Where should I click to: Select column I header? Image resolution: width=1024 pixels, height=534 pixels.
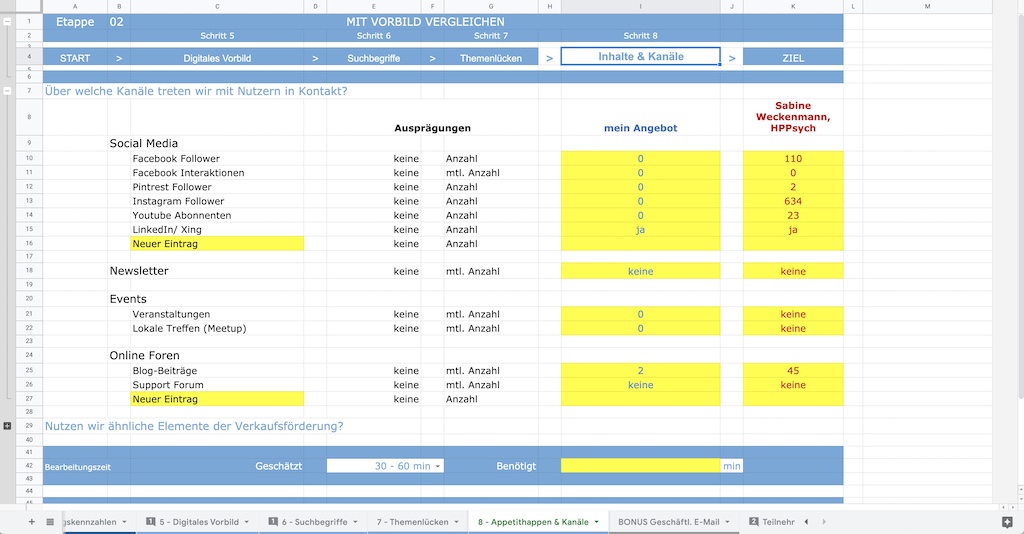pyautogui.click(x=641, y=6)
